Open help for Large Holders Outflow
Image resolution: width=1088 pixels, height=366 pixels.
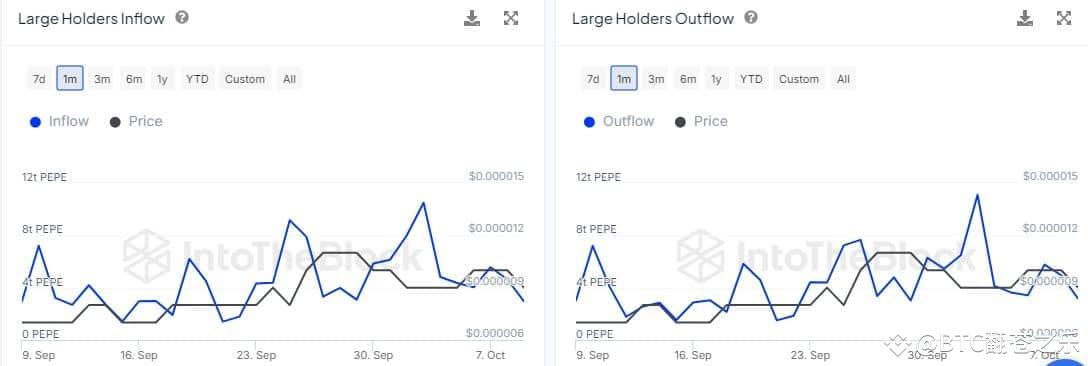tap(751, 17)
